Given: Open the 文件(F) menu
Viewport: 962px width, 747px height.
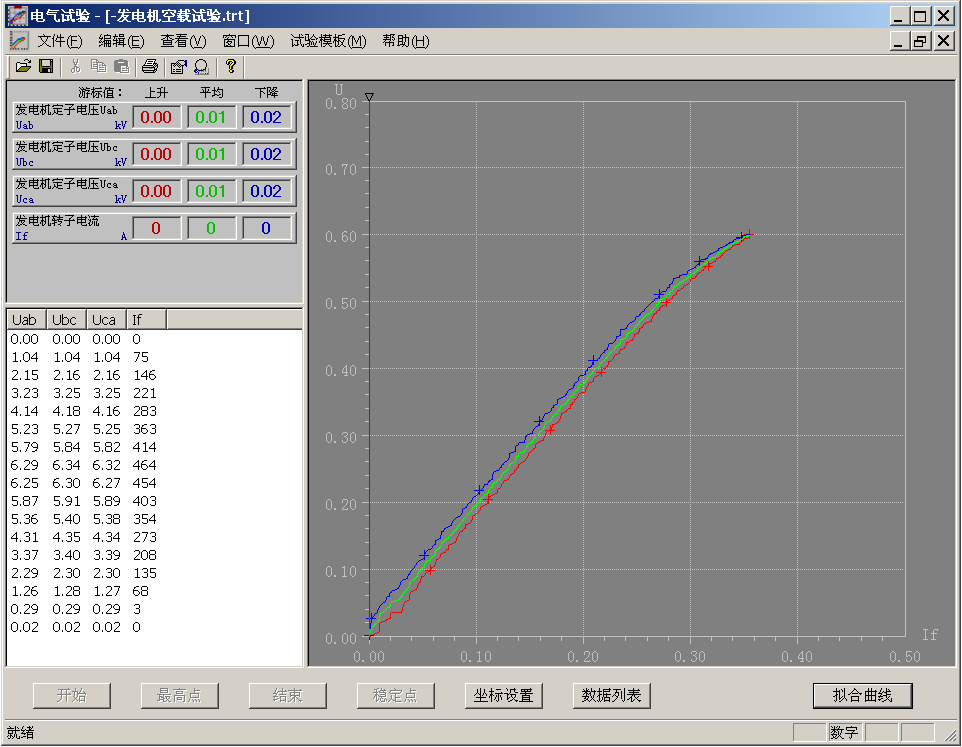Looking at the screenshot, I should 60,41.
